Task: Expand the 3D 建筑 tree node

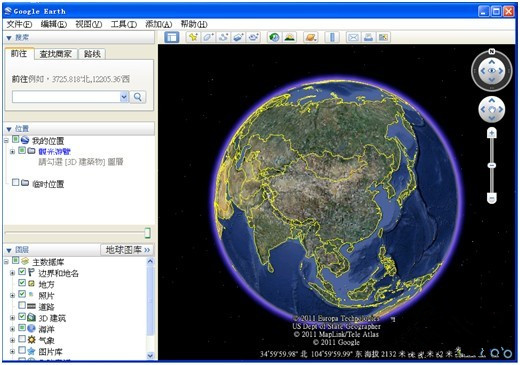Action: [x=12, y=318]
